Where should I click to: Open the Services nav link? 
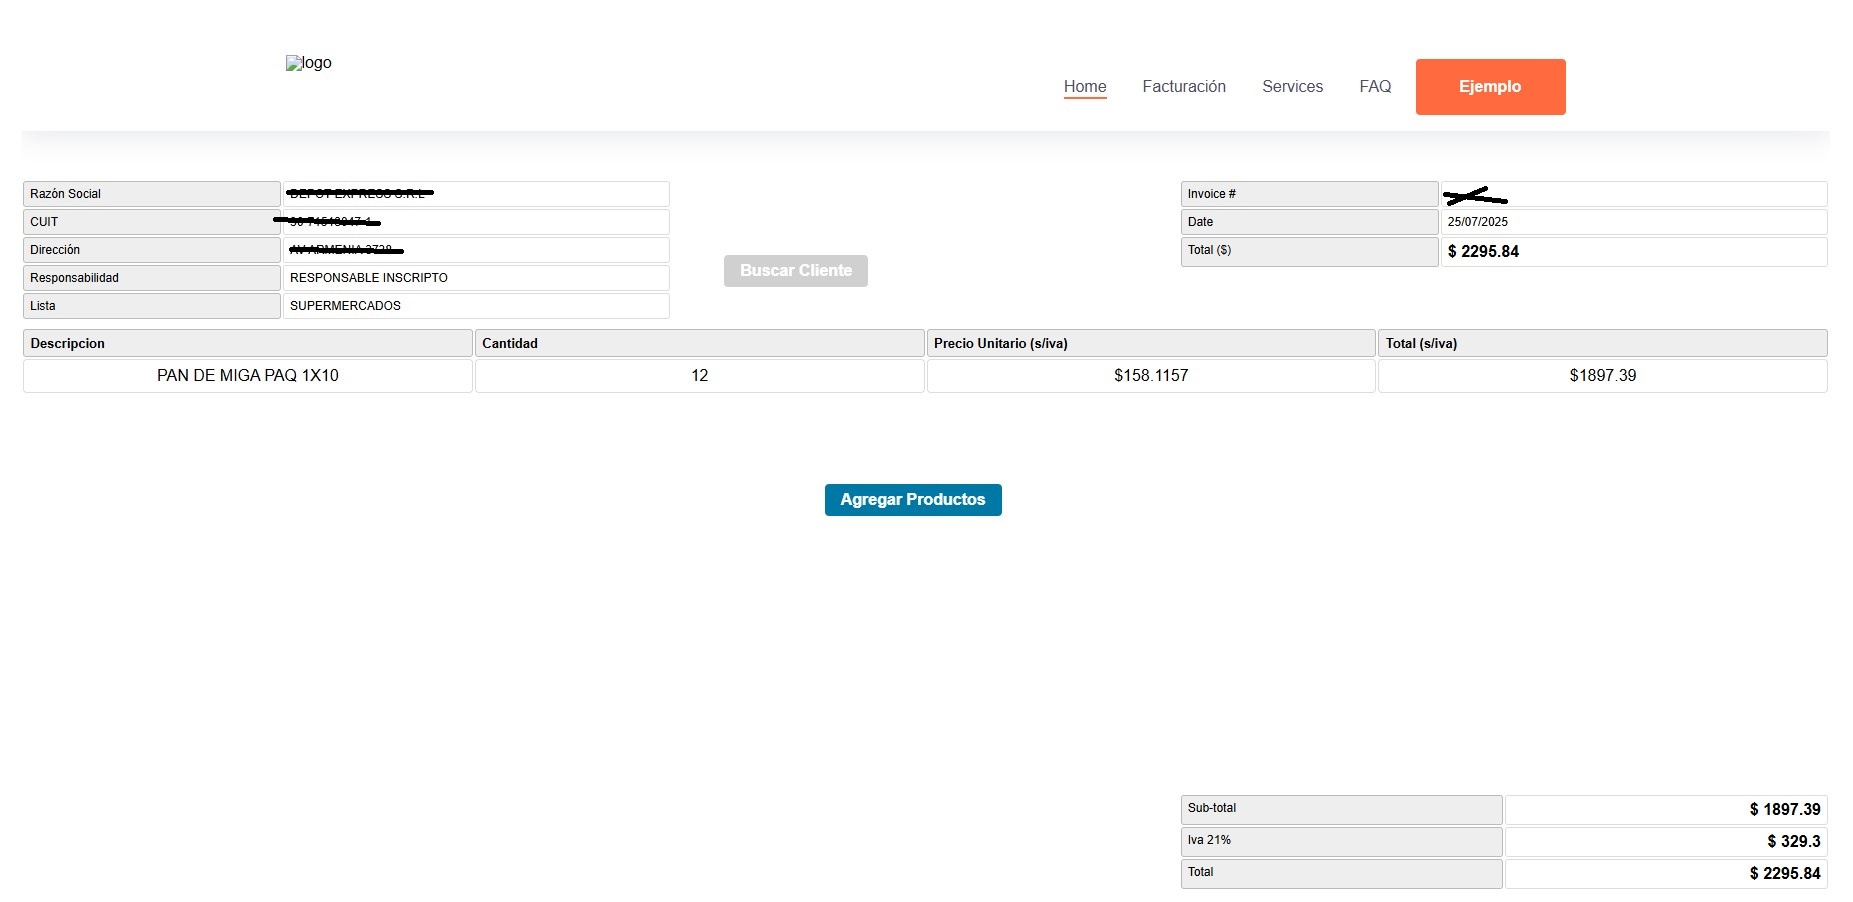[1292, 87]
